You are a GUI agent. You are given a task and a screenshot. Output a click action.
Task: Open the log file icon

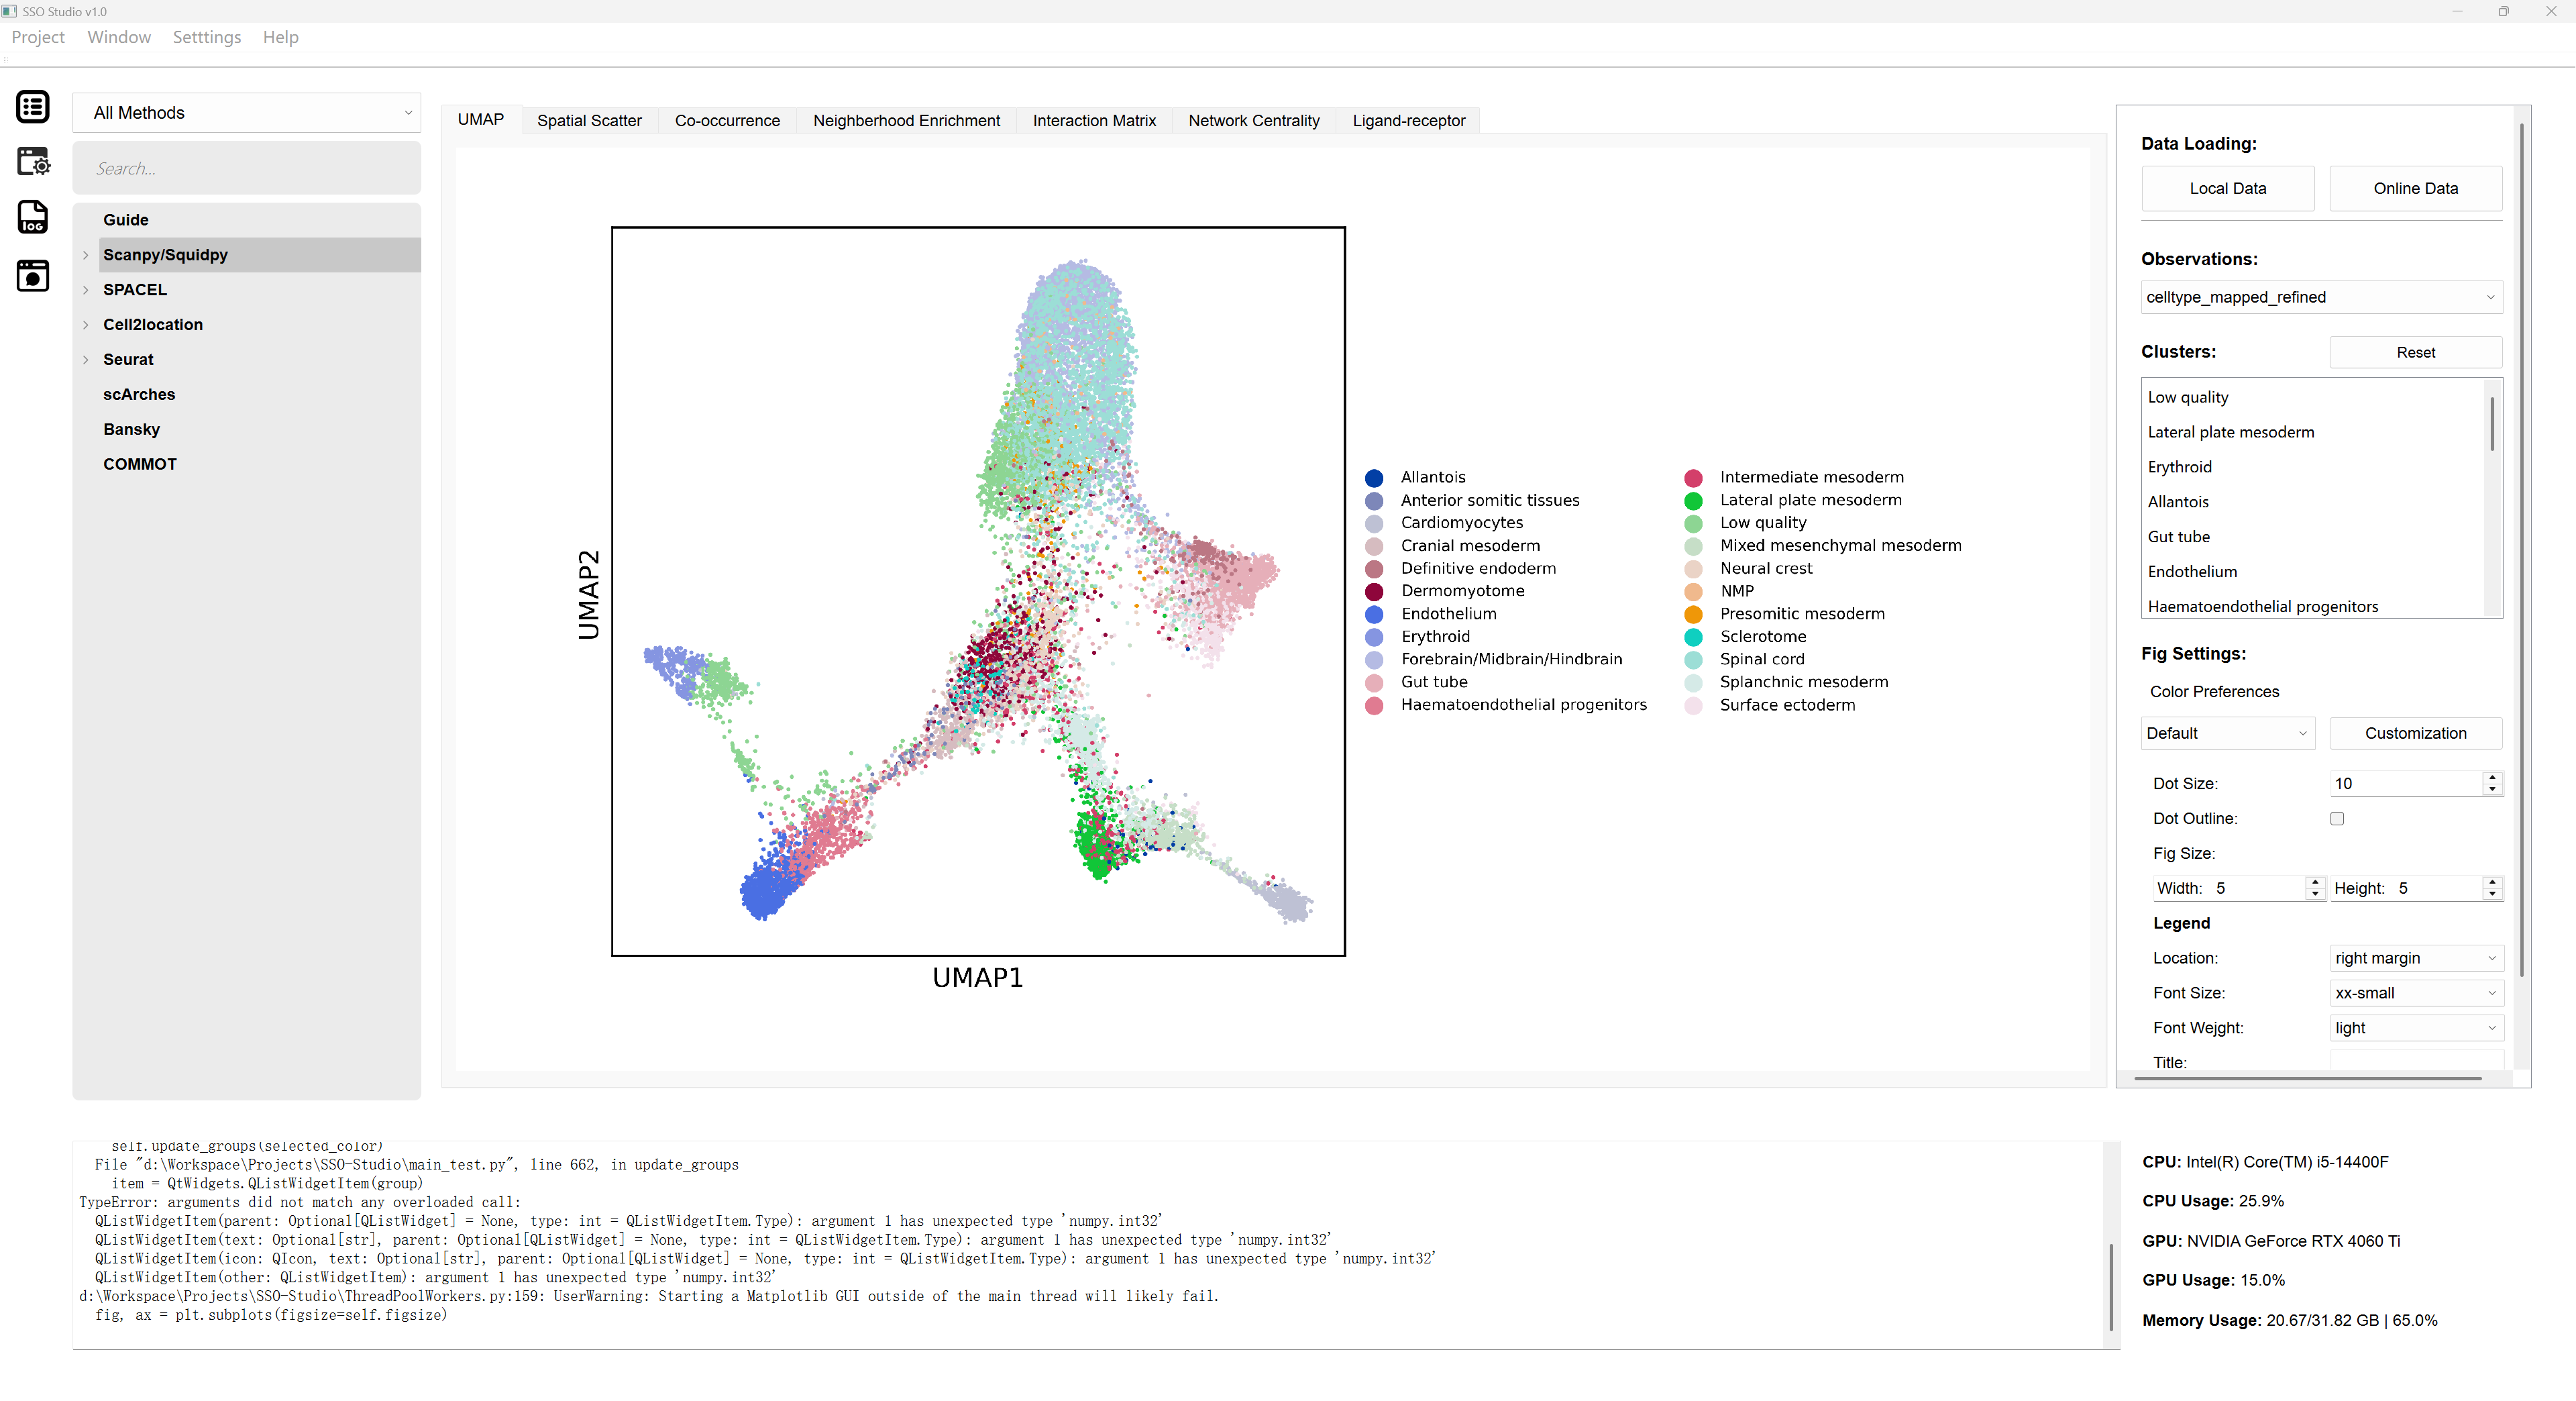tap(33, 217)
